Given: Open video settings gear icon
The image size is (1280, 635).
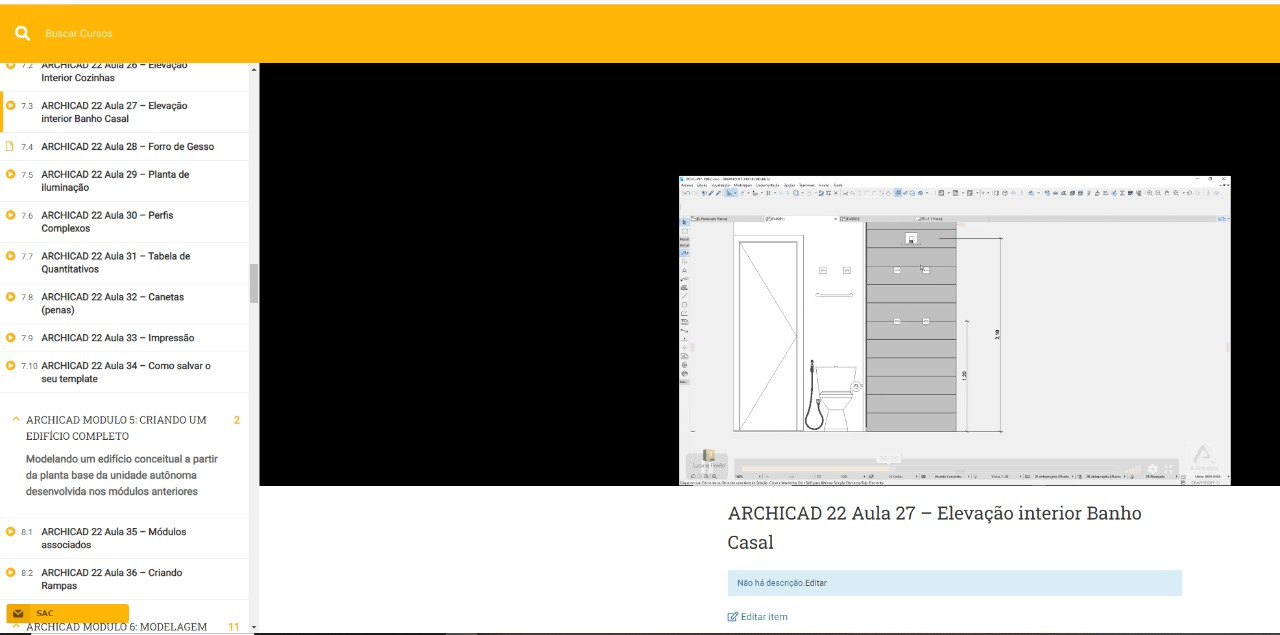Looking at the screenshot, I should (x=1152, y=469).
